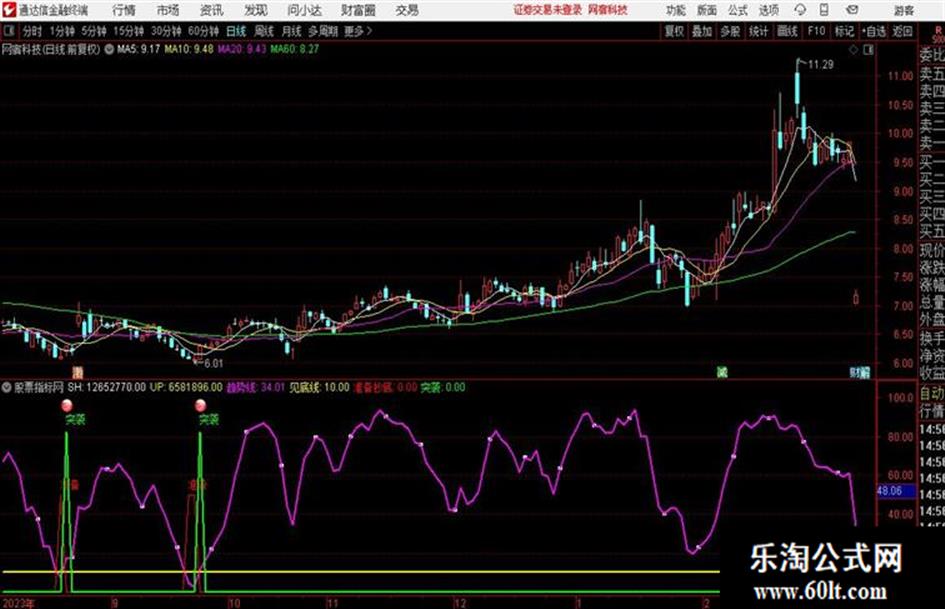Viewport: 945px width, 609px height.
Task: Open the mail envelope icon
Action: click(x=852, y=10)
